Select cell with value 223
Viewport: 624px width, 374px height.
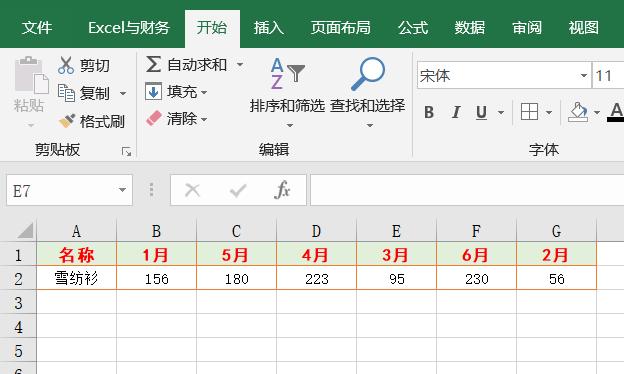[x=317, y=278]
